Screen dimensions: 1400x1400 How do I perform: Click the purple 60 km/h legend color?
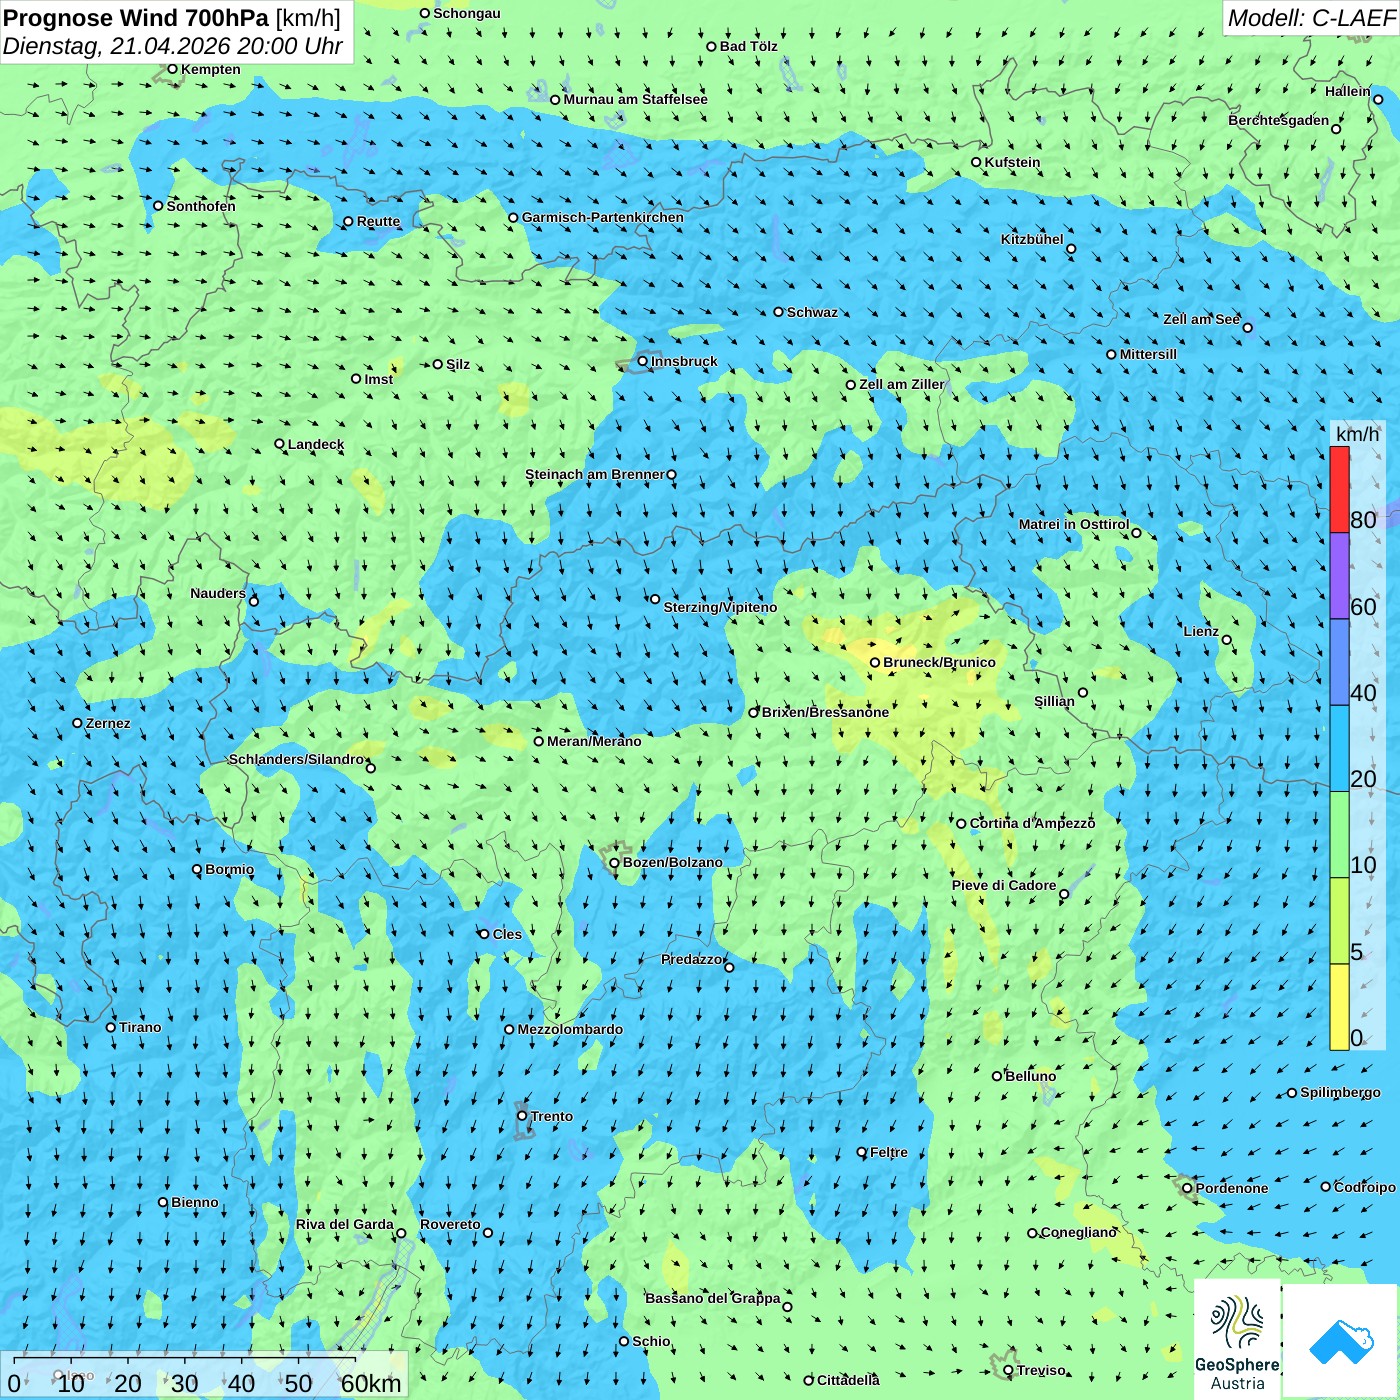pos(1339,576)
